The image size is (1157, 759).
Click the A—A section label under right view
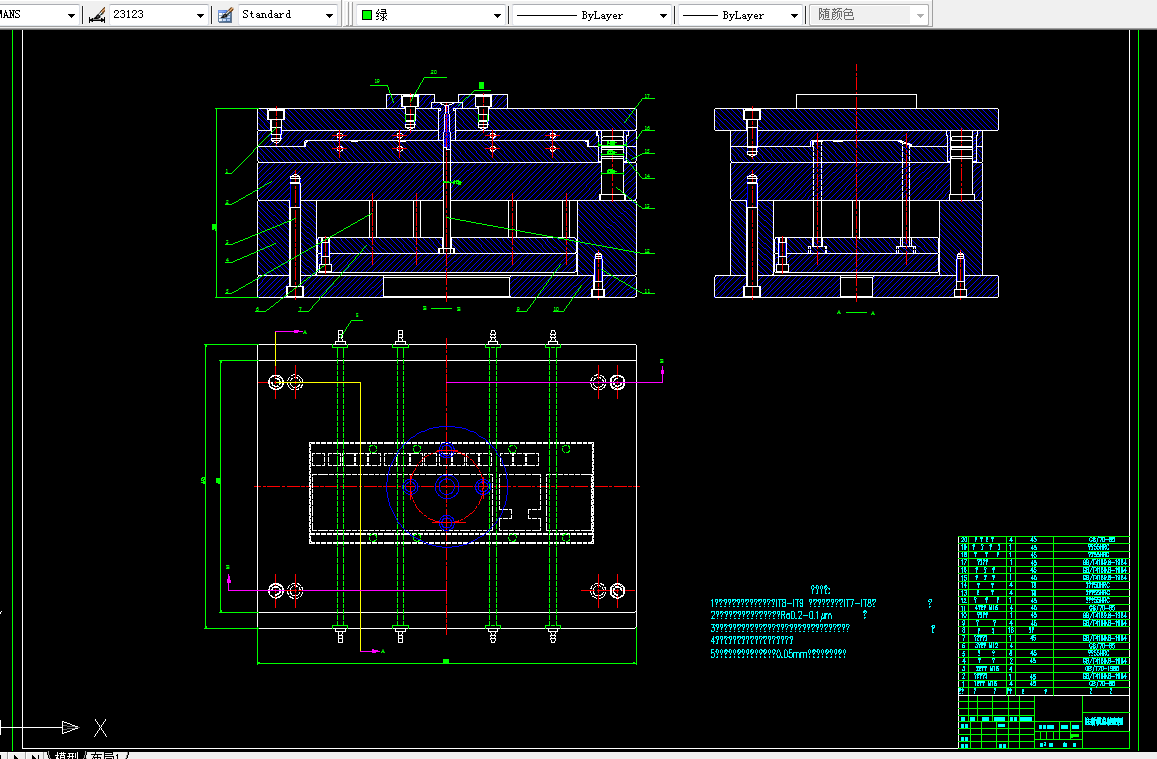click(x=856, y=313)
